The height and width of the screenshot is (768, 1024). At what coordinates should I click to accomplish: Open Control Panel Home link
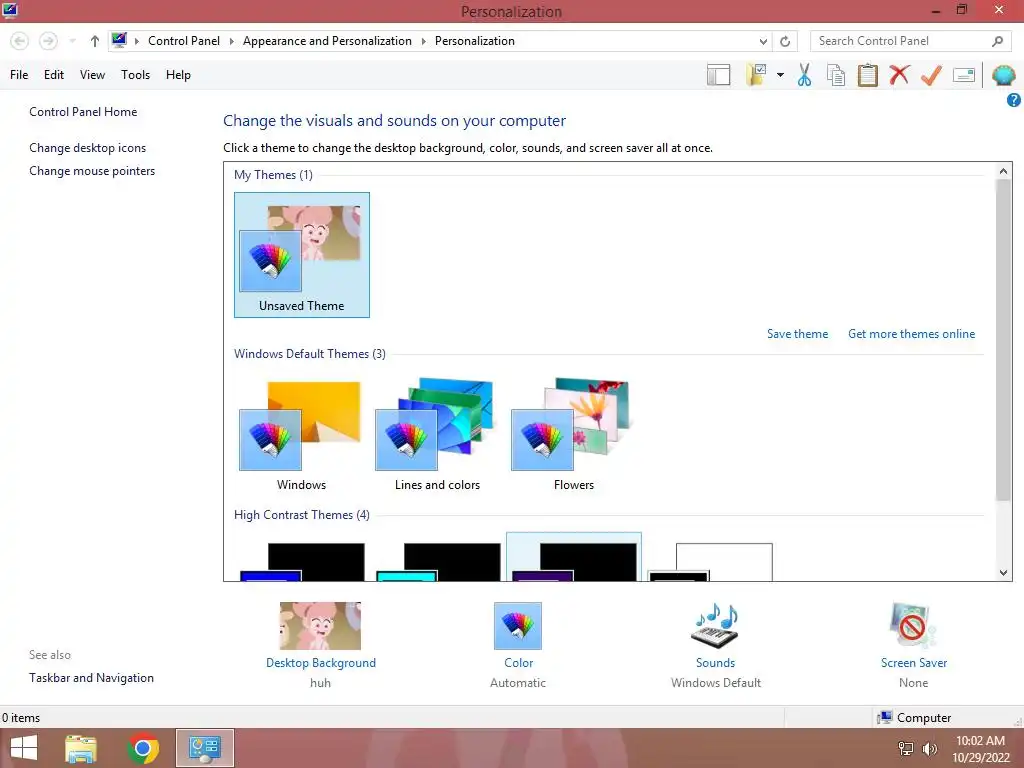[83, 112]
